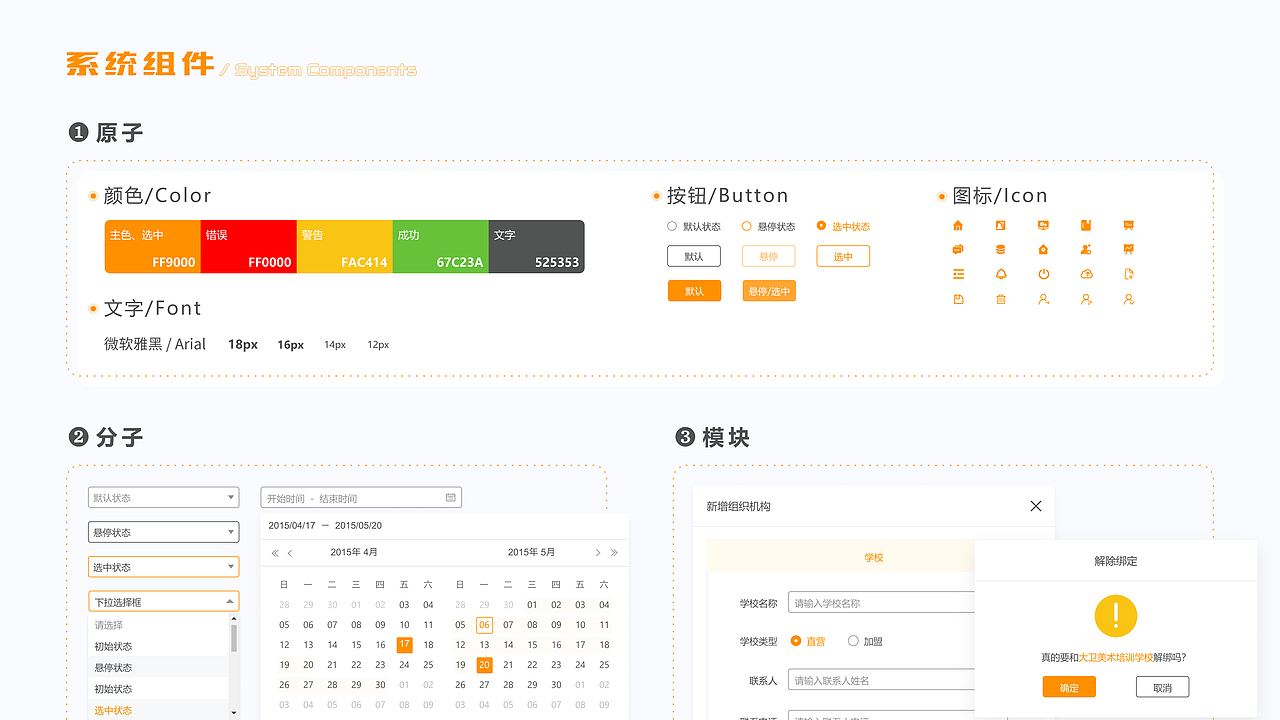Click the file export icon
This screenshot has height=720, width=1280.
pyautogui.click(x=1129, y=274)
